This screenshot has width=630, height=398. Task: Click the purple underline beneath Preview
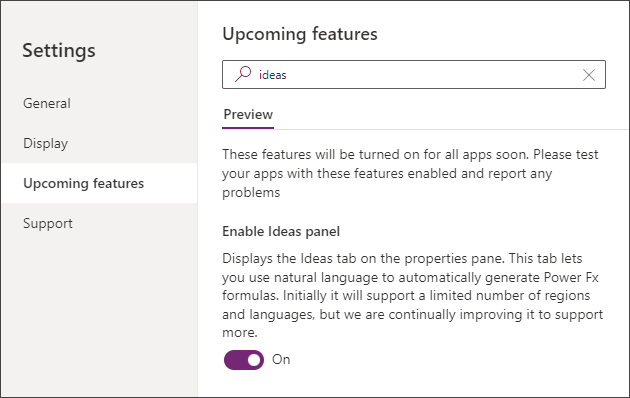(x=248, y=128)
